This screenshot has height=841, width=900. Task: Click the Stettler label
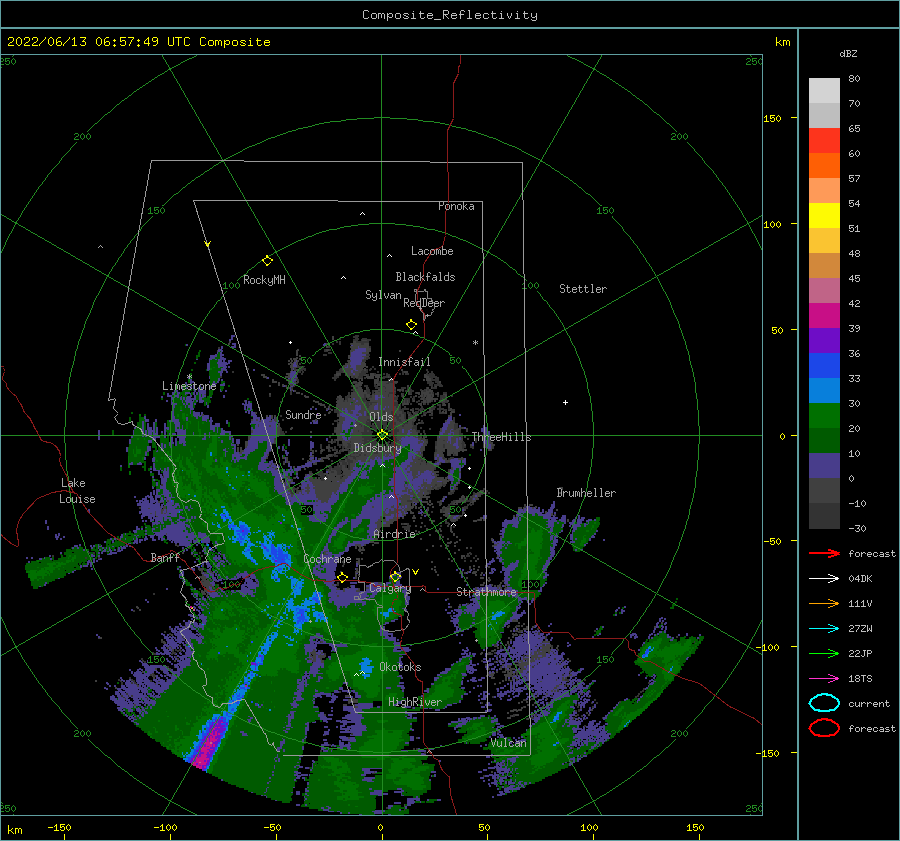click(583, 289)
